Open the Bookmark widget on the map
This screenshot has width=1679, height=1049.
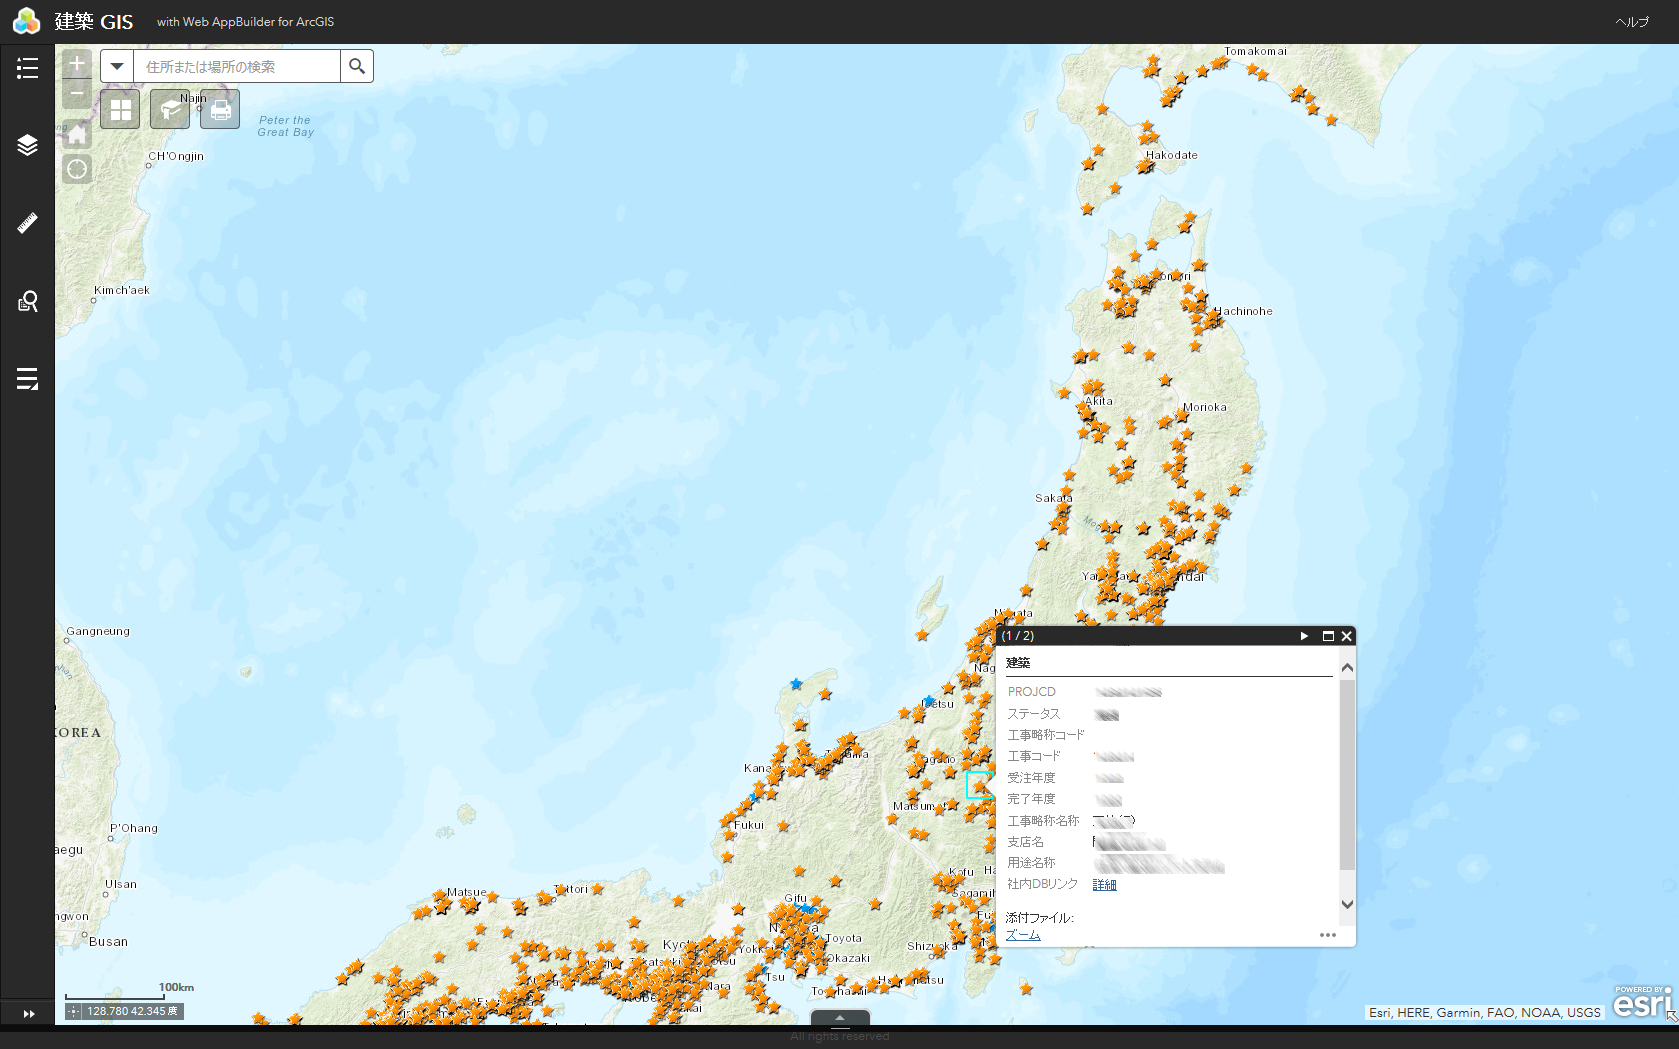pos(170,110)
